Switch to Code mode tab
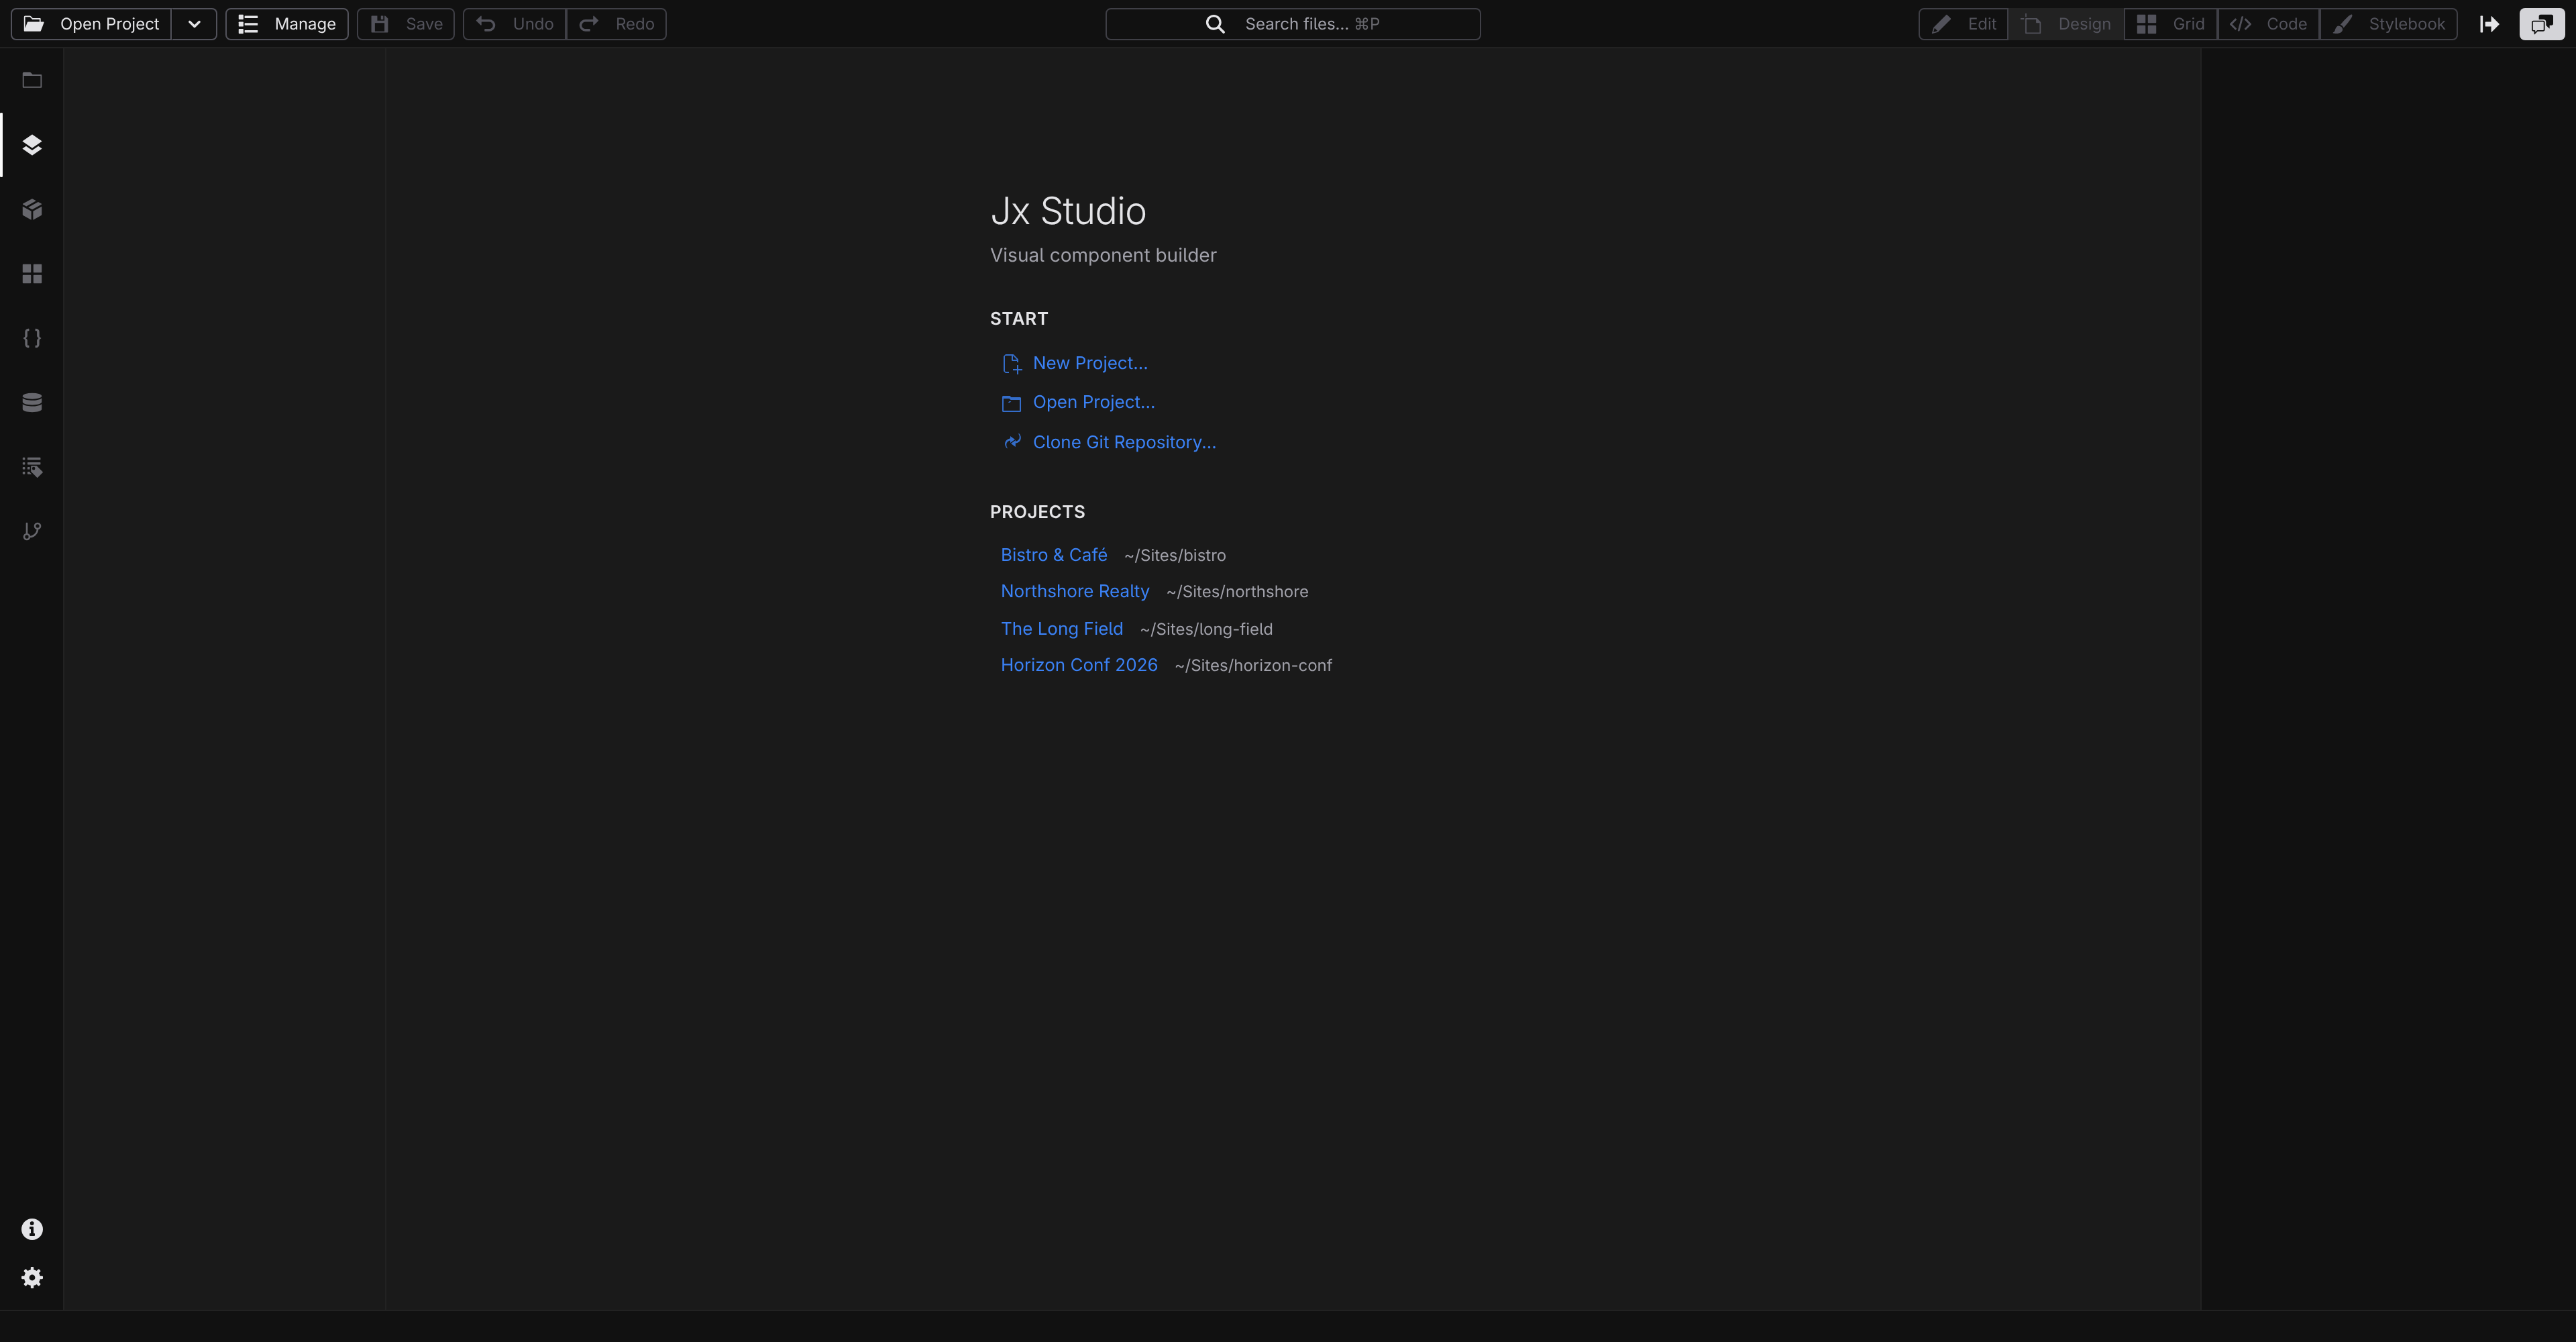This screenshot has height=1342, width=2576. pyautogui.click(x=2269, y=24)
